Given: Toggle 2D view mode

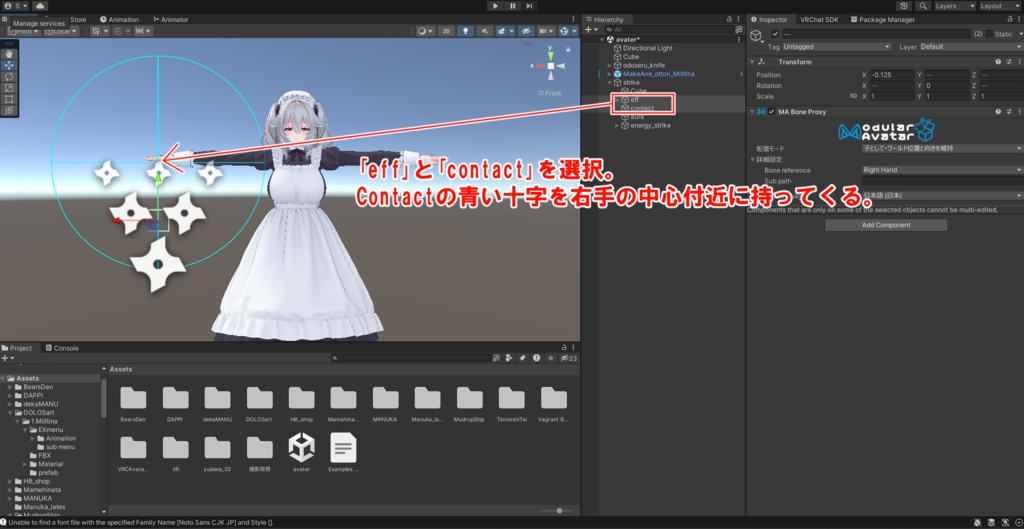Looking at the screenshot, I should click(446, 31).
